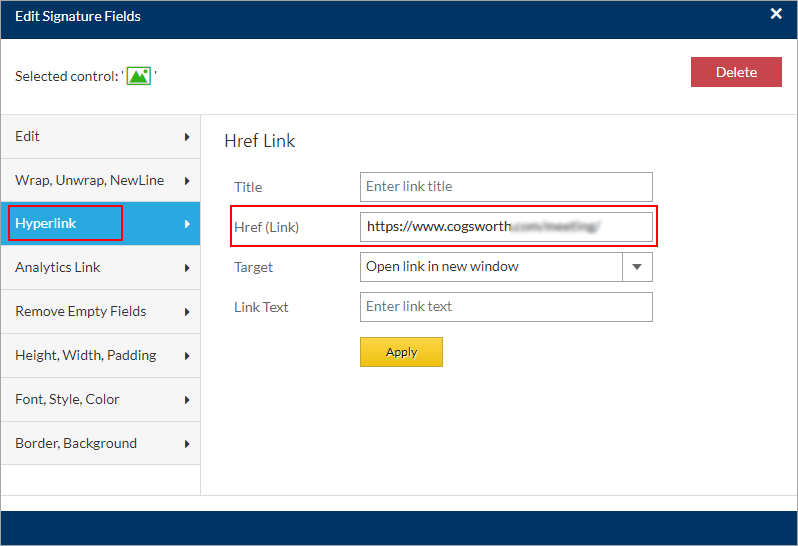Open Height, Width, Padding settings
The image size is (798, 546).
[x=100, y=356]
